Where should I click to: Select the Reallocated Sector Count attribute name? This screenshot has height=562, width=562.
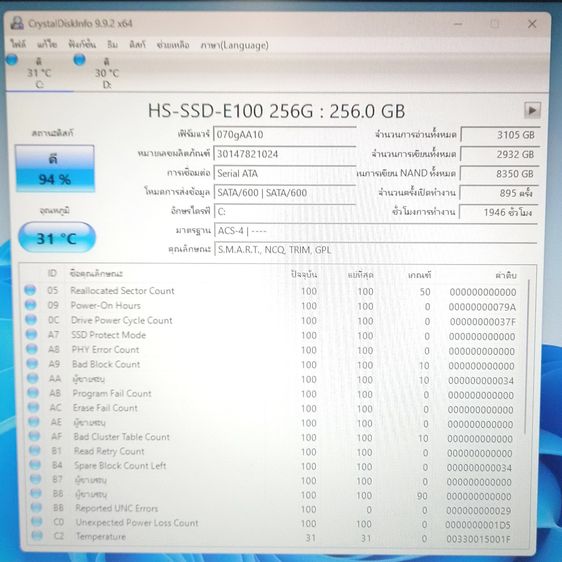(x=122, y=291)
